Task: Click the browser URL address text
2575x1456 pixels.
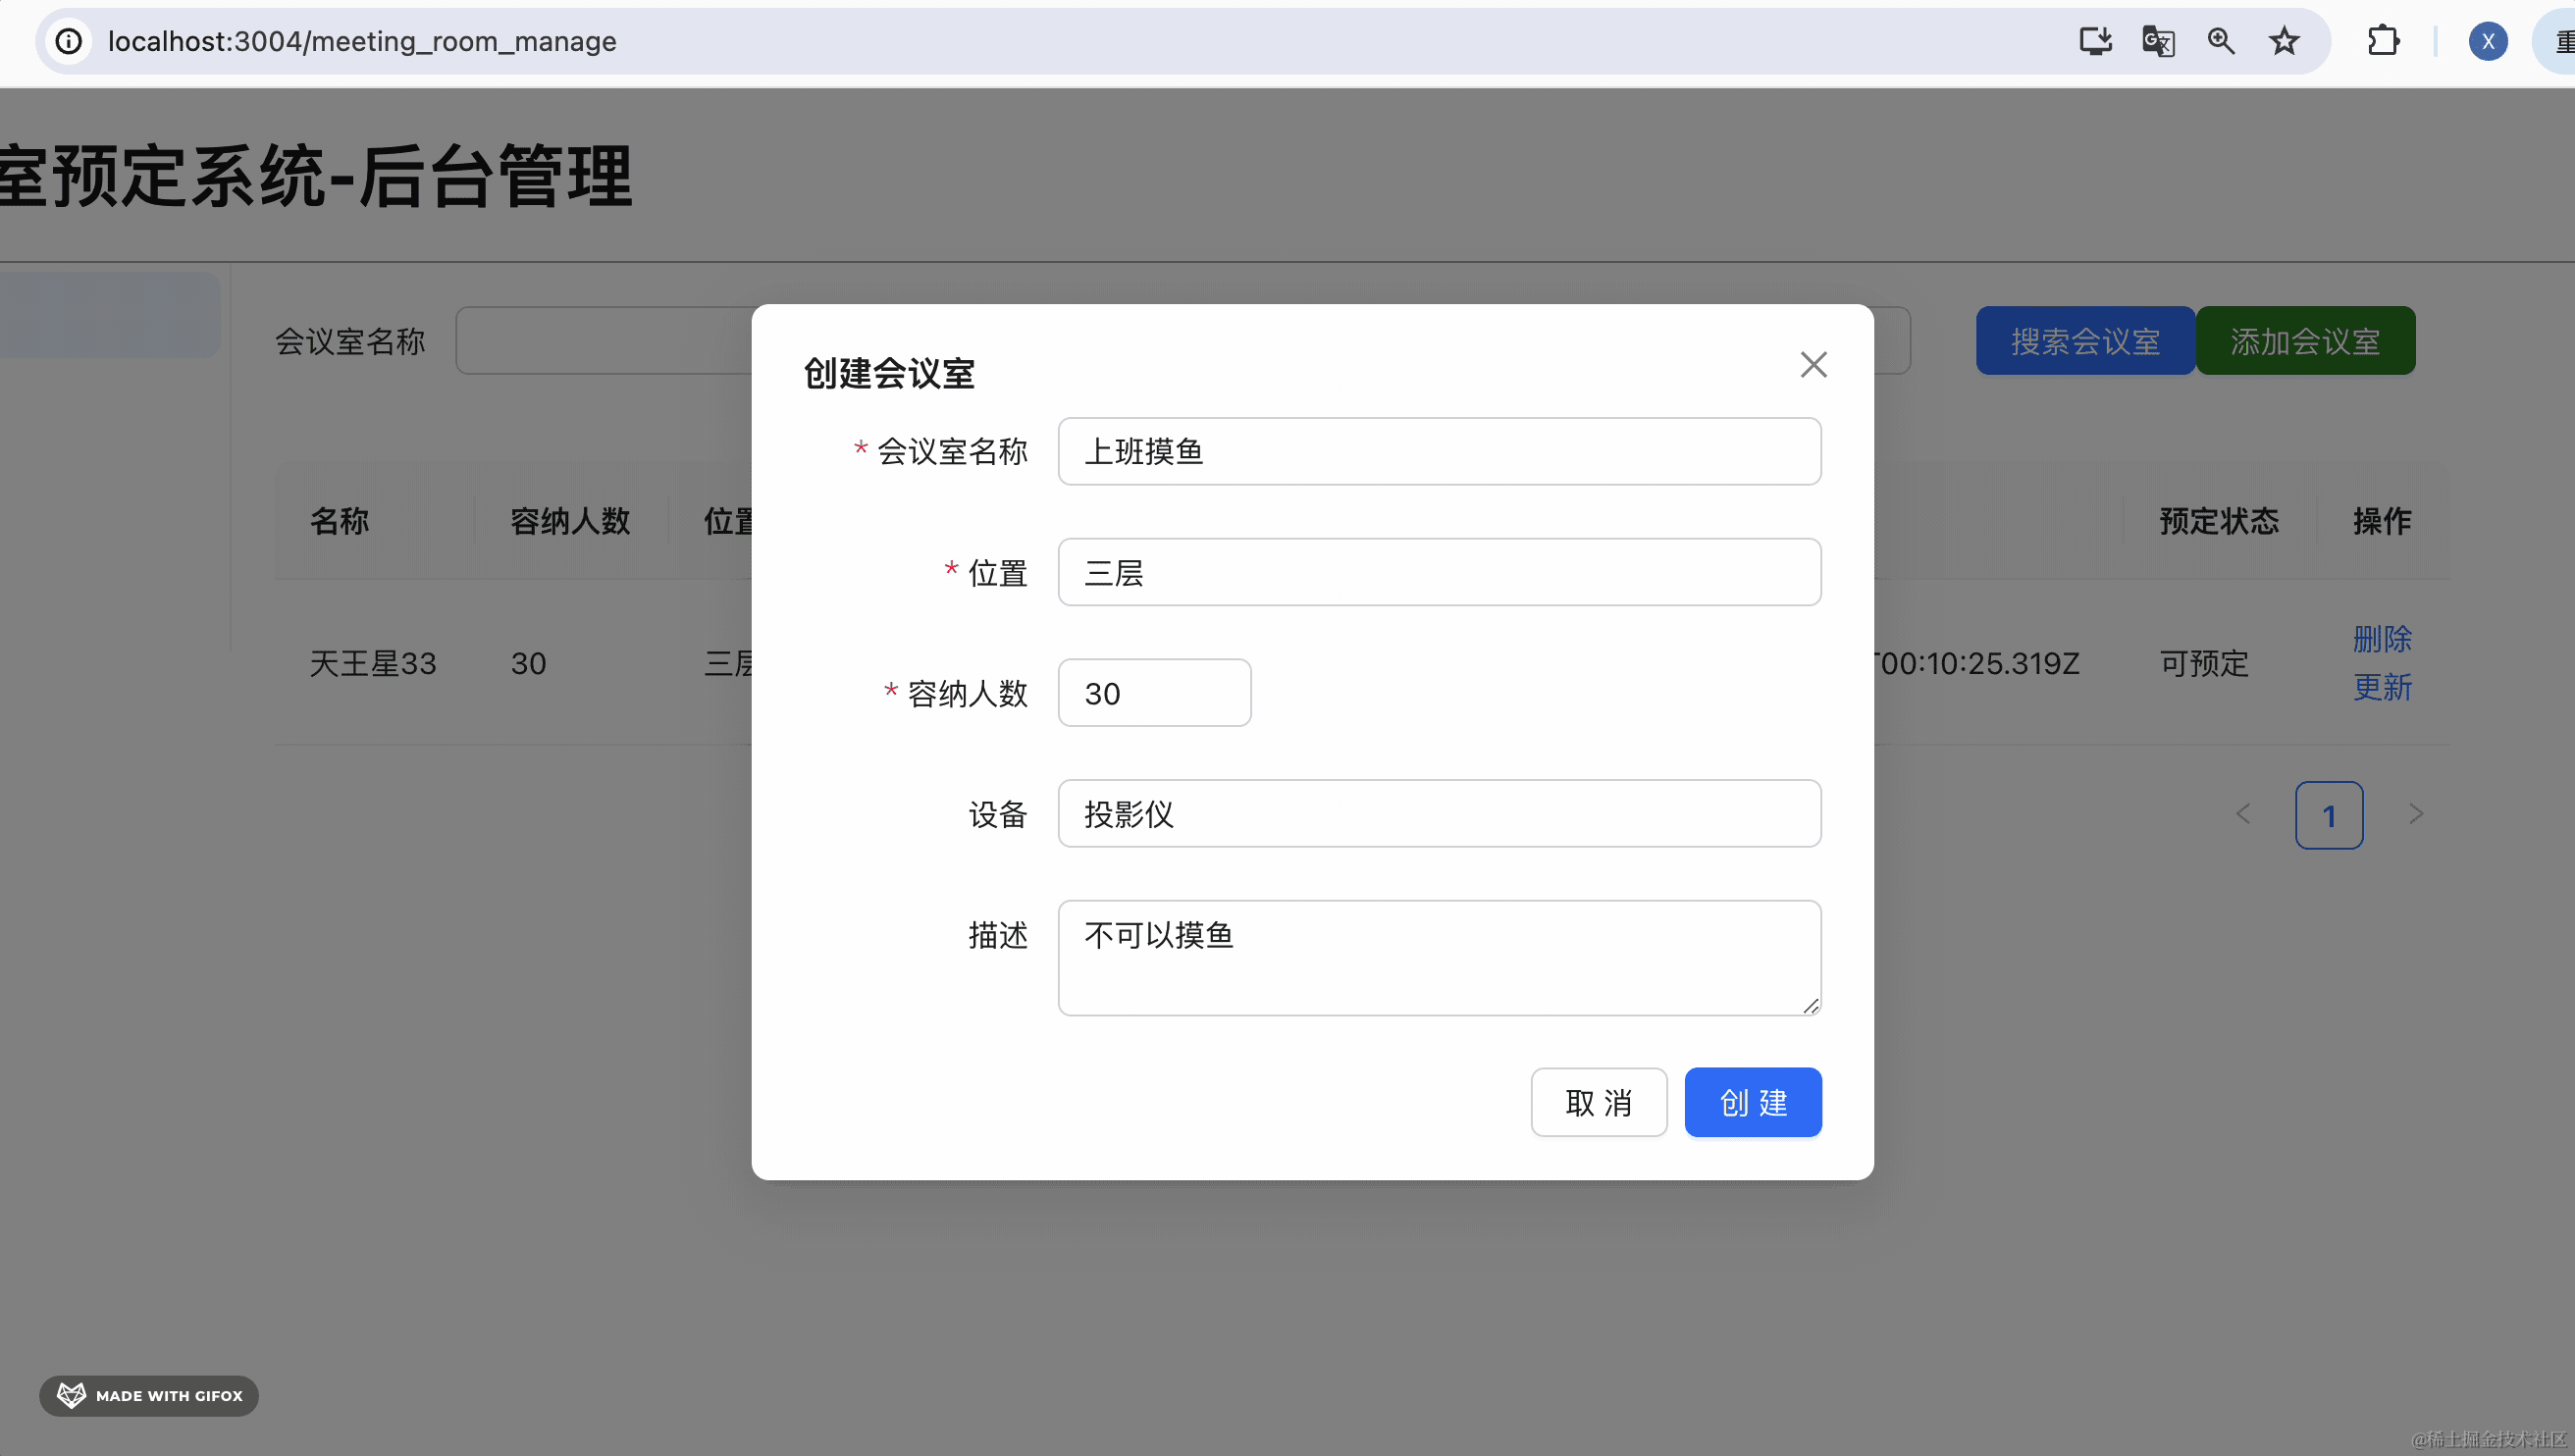Action: 362,41
